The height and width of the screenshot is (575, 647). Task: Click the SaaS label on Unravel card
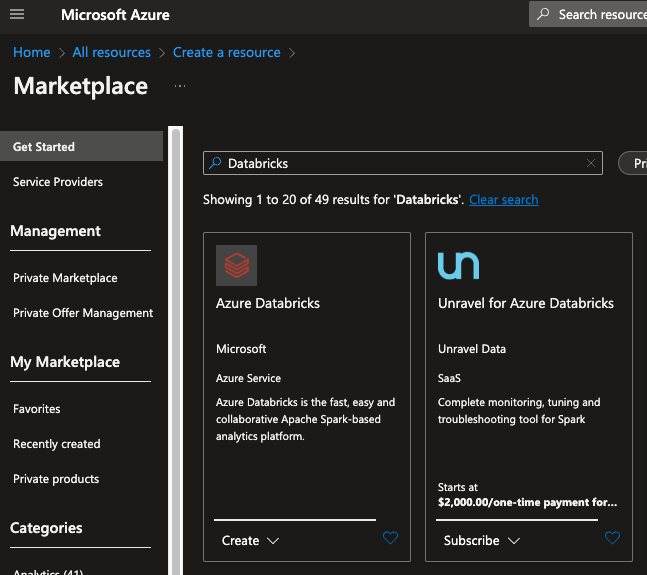pyautogui.click(x=449, y=378)
